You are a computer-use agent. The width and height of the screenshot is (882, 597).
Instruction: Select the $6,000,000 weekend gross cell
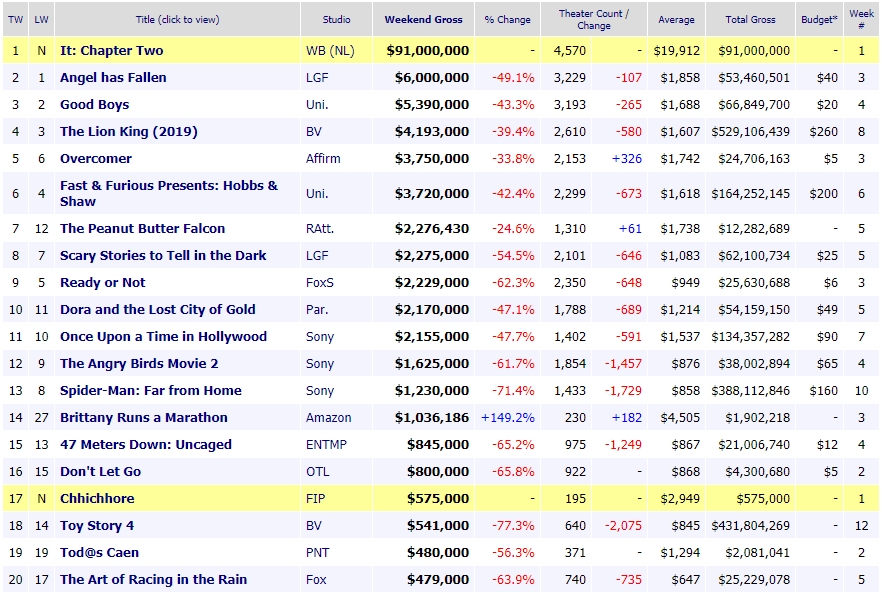tap(432, 78)
